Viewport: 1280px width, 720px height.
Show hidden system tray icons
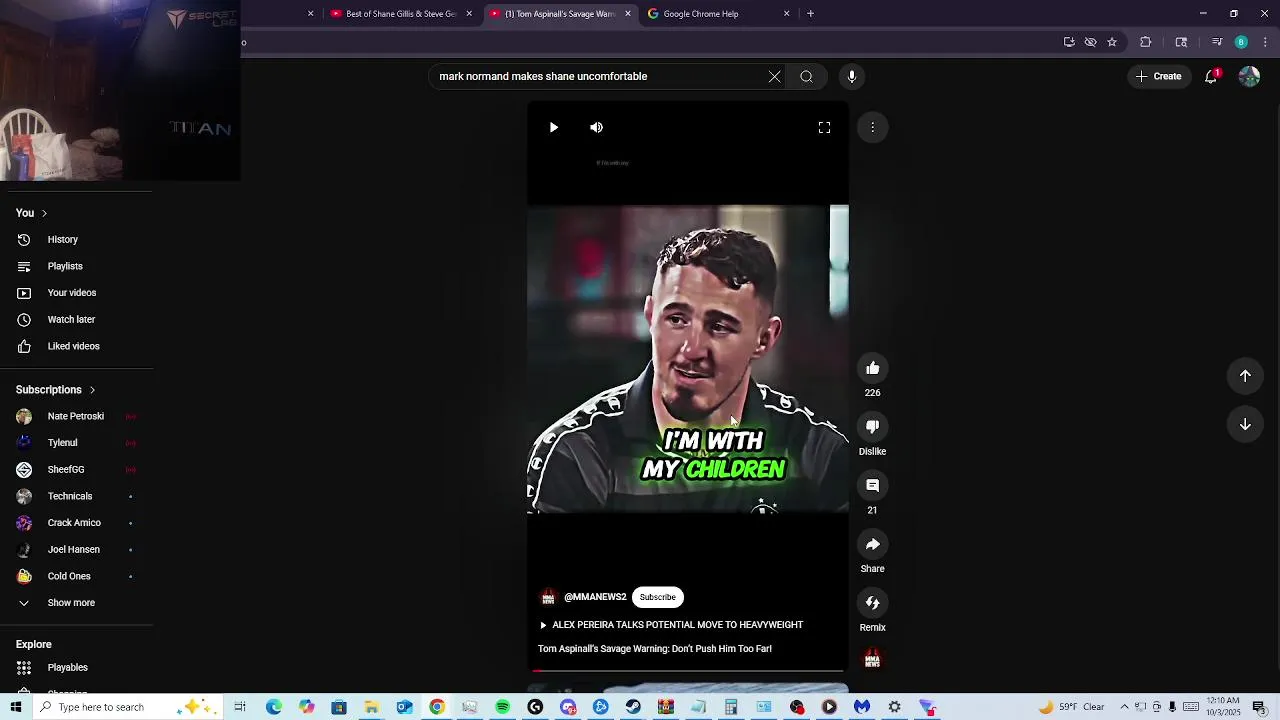point(1124,707)
